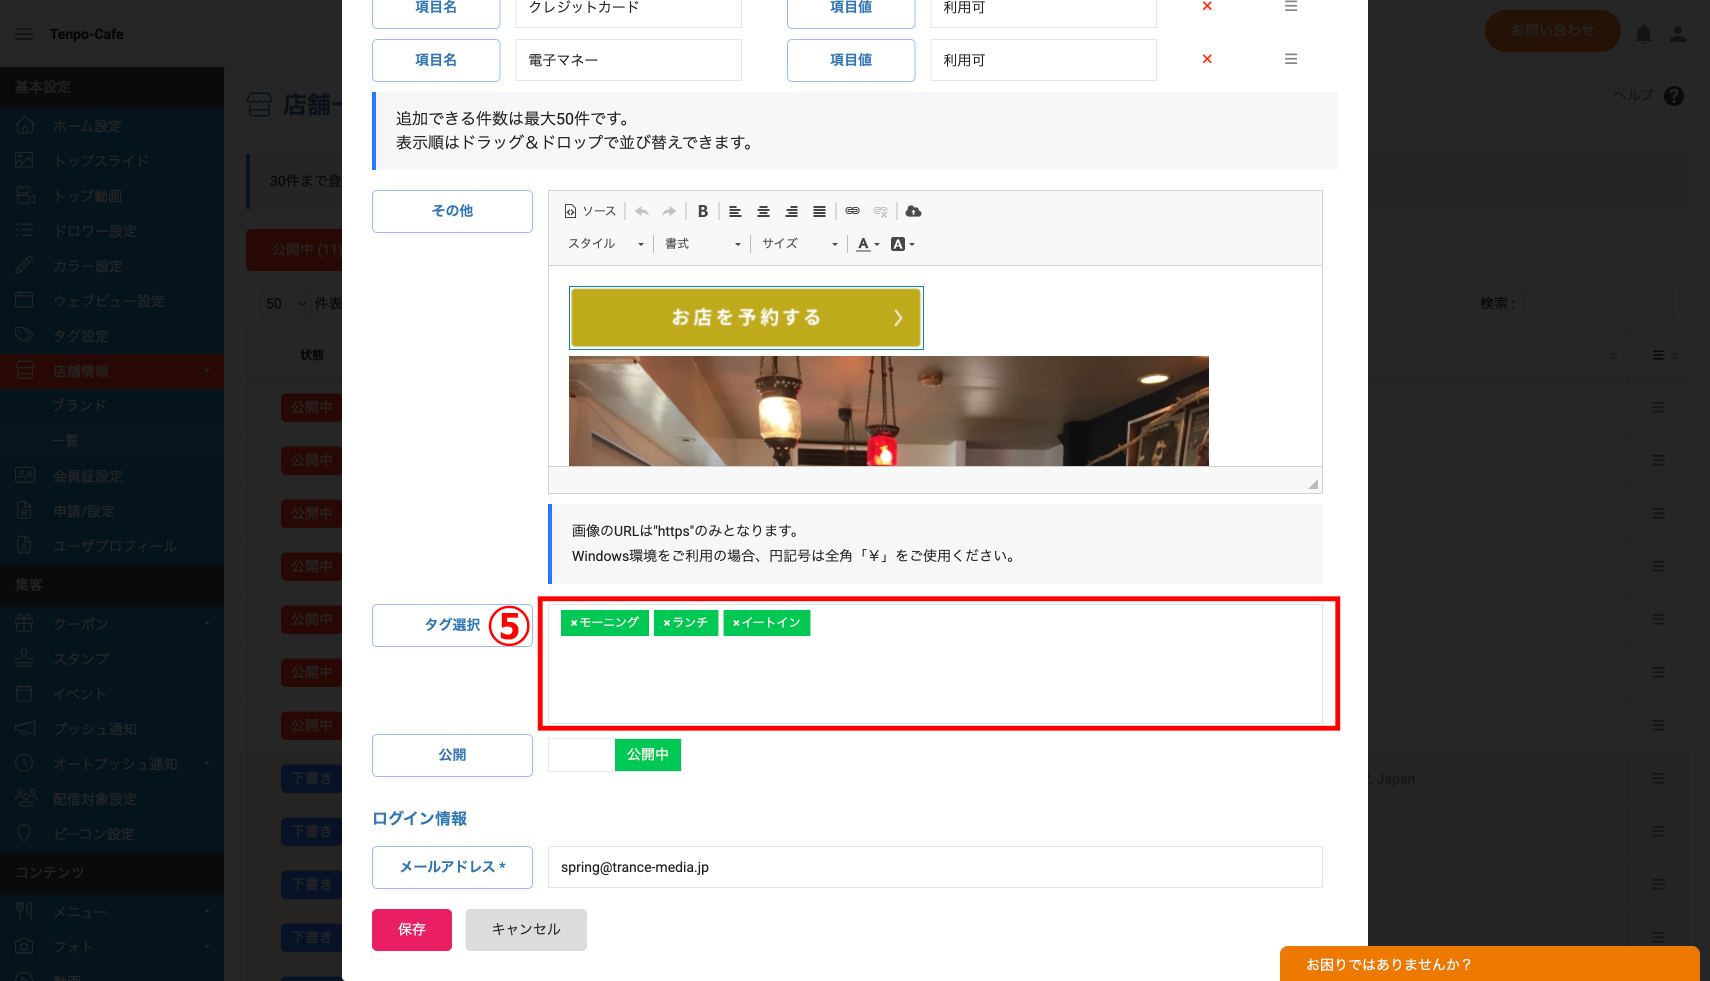Click the お問い合わせ button in the header
This screenshot has height=981, width=1710.
click(1553, 31)
